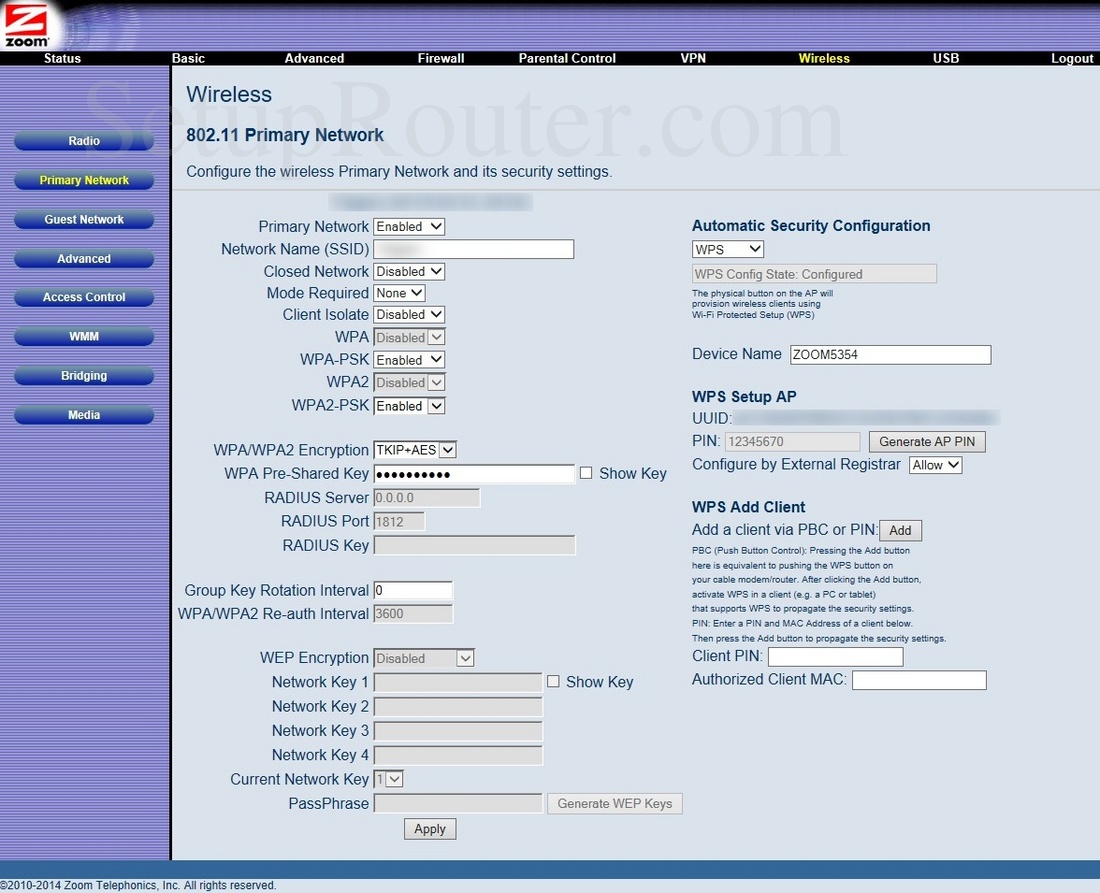Open the WMM settings page
The height and width of the screenshot is (893, 1100).
[x=84, y=336]
